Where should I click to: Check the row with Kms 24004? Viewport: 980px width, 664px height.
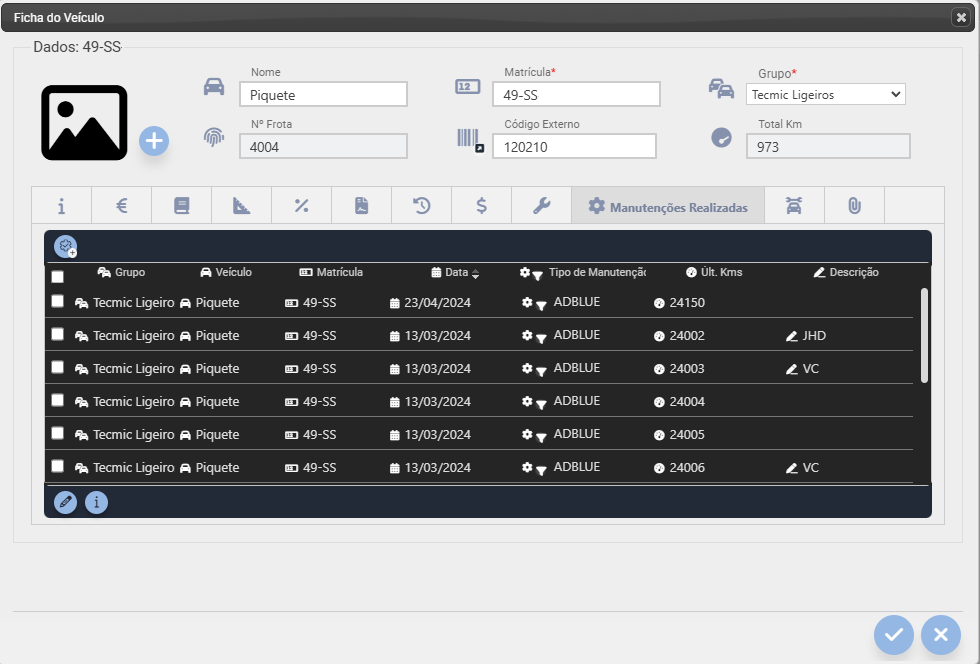58,400
